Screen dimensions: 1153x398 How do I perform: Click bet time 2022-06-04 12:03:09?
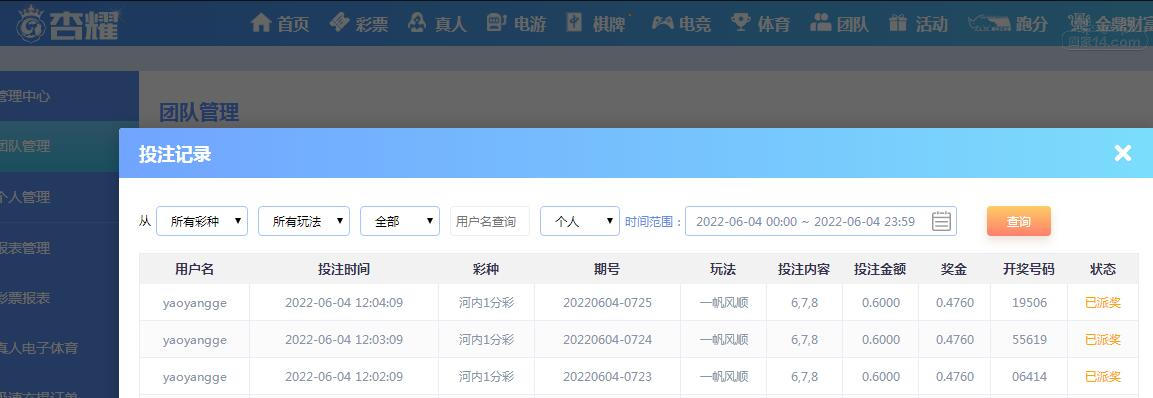pos(344,340)
